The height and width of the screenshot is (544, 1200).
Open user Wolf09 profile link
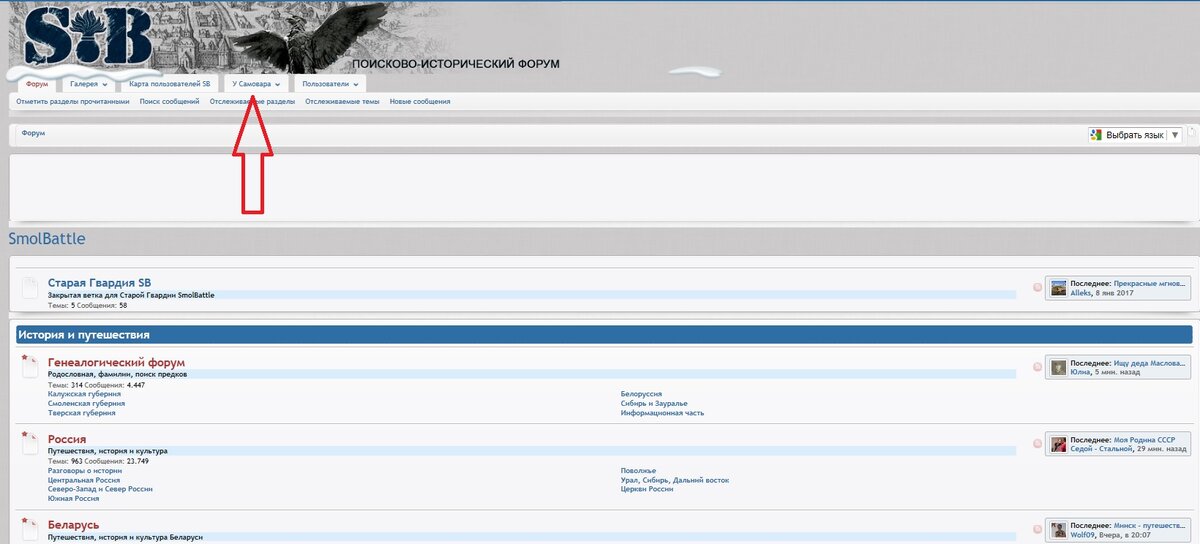[1083, 535]
